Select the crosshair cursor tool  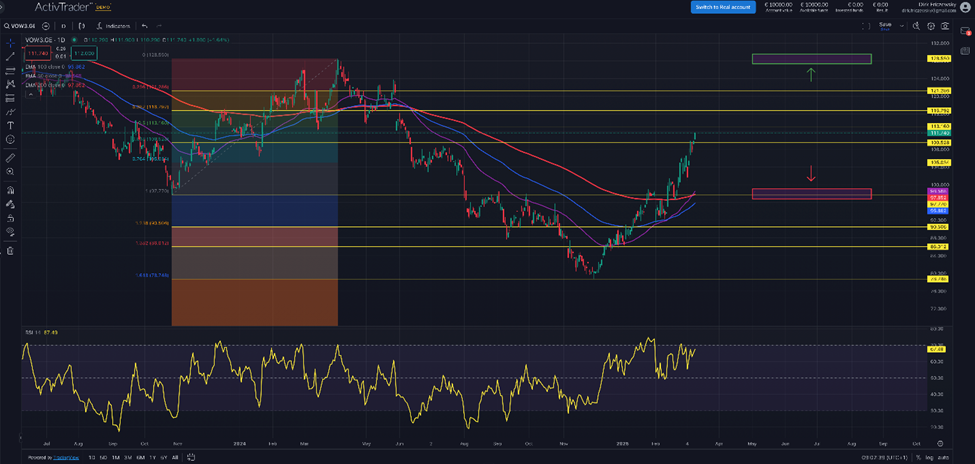(10, 44)
